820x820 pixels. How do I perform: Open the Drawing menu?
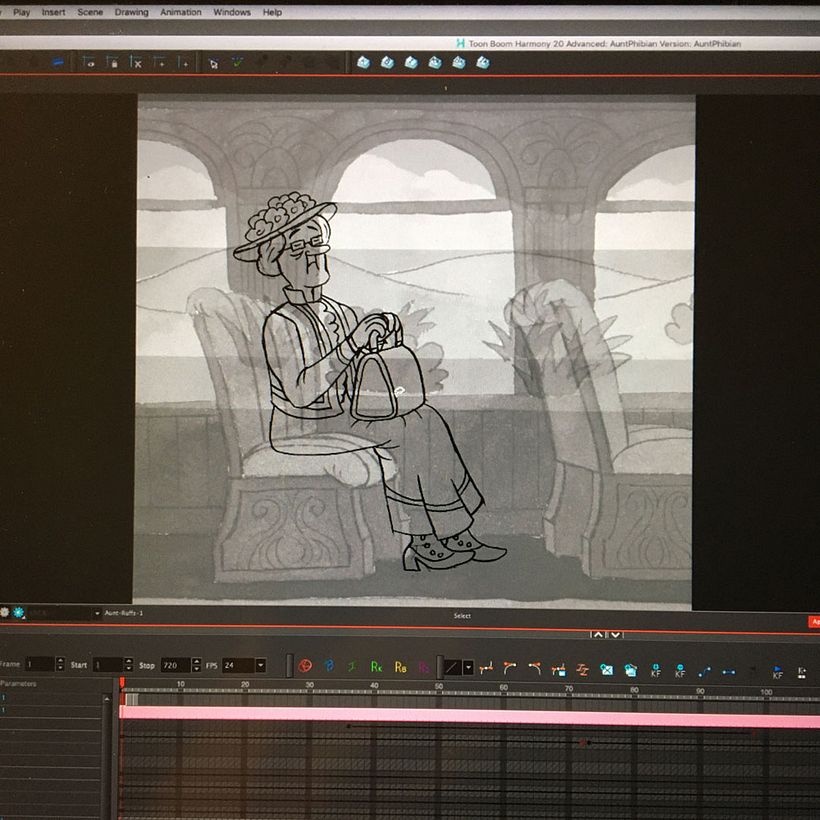point(131,12)
